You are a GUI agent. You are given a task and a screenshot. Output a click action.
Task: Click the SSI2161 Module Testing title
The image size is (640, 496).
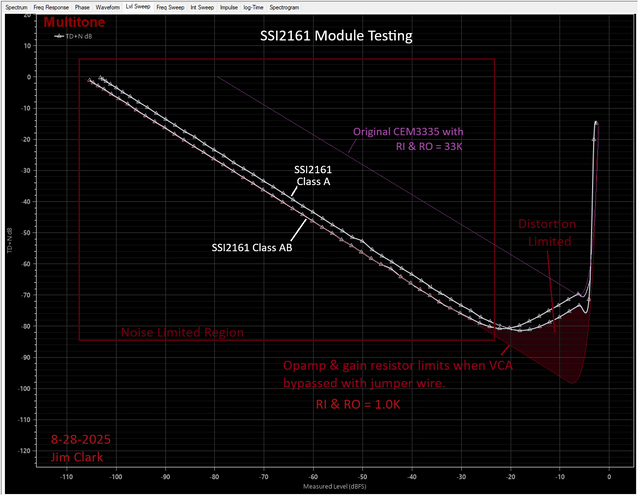[x=336, y=36]
